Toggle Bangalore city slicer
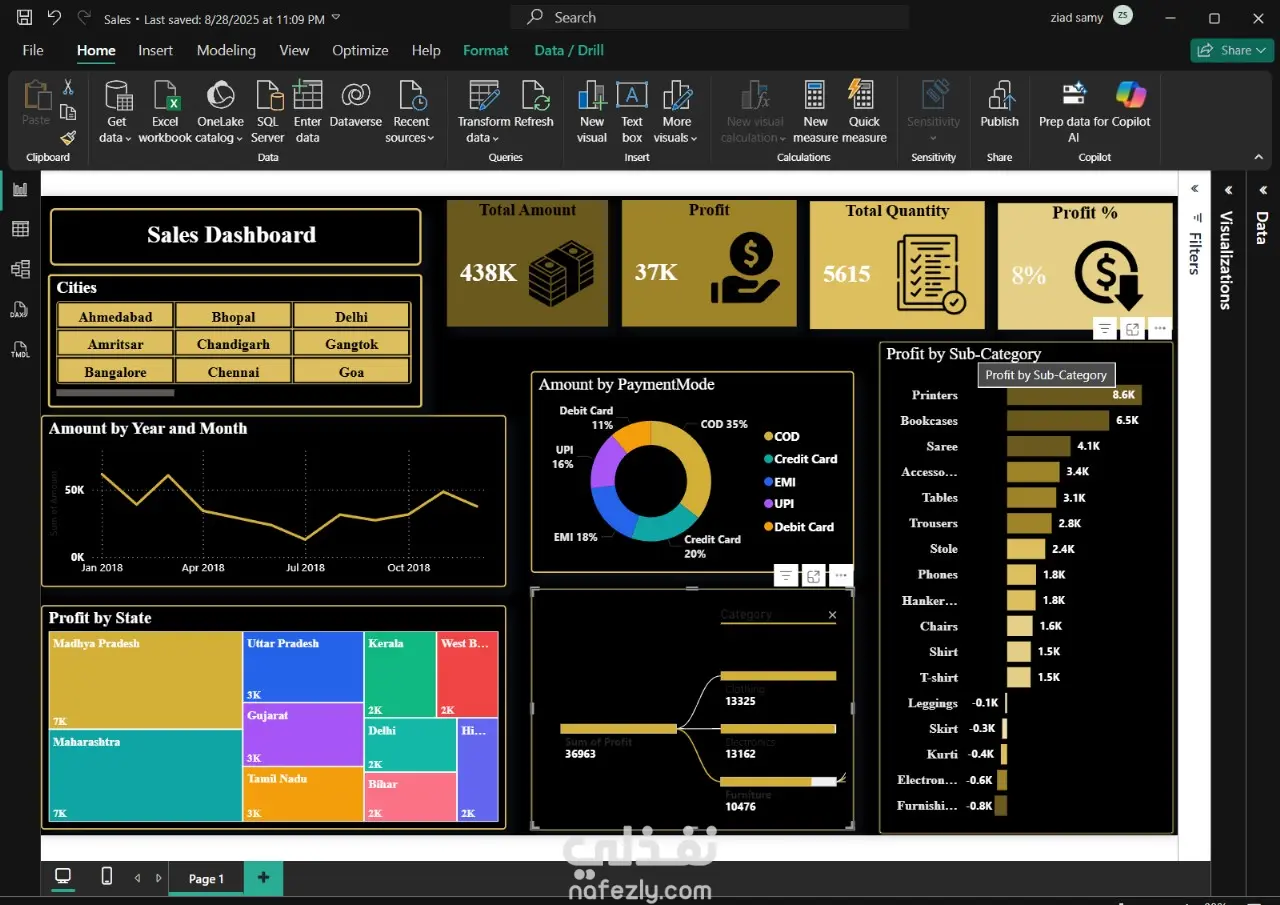This screenshot has width=1280, height=905. [x=116, y=371]
